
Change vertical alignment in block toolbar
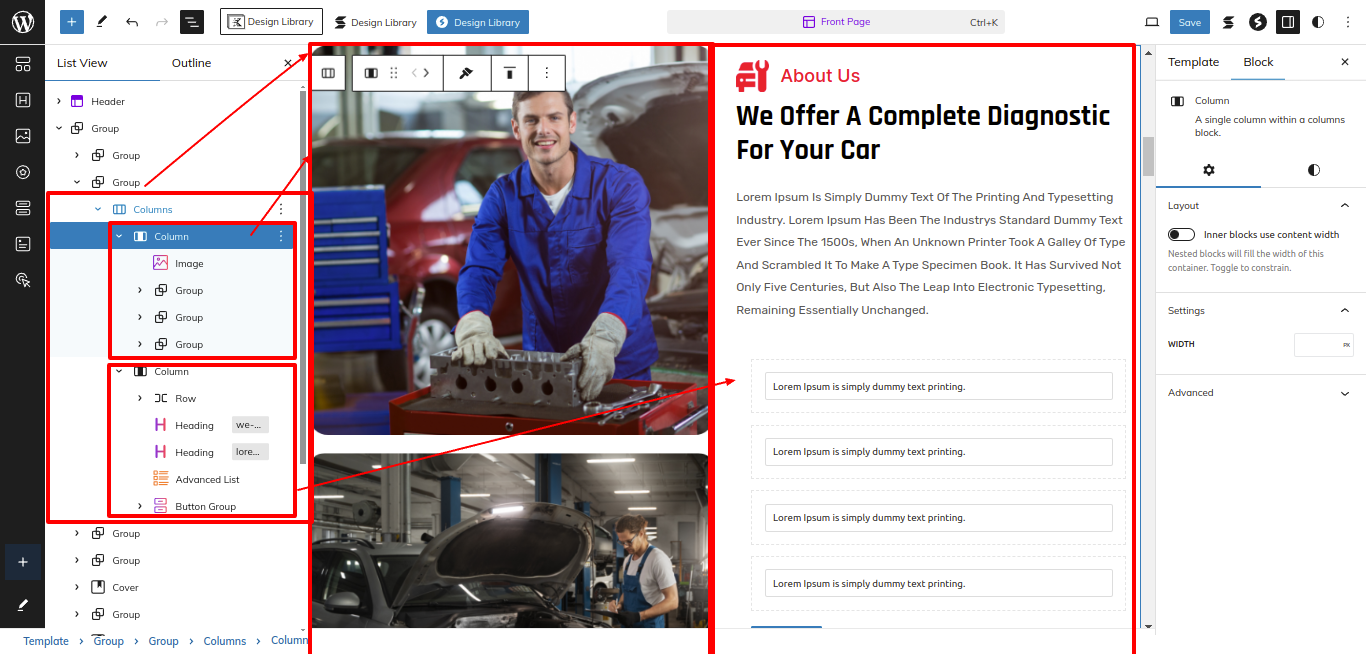pyautogui.click(x=509, y=73)
